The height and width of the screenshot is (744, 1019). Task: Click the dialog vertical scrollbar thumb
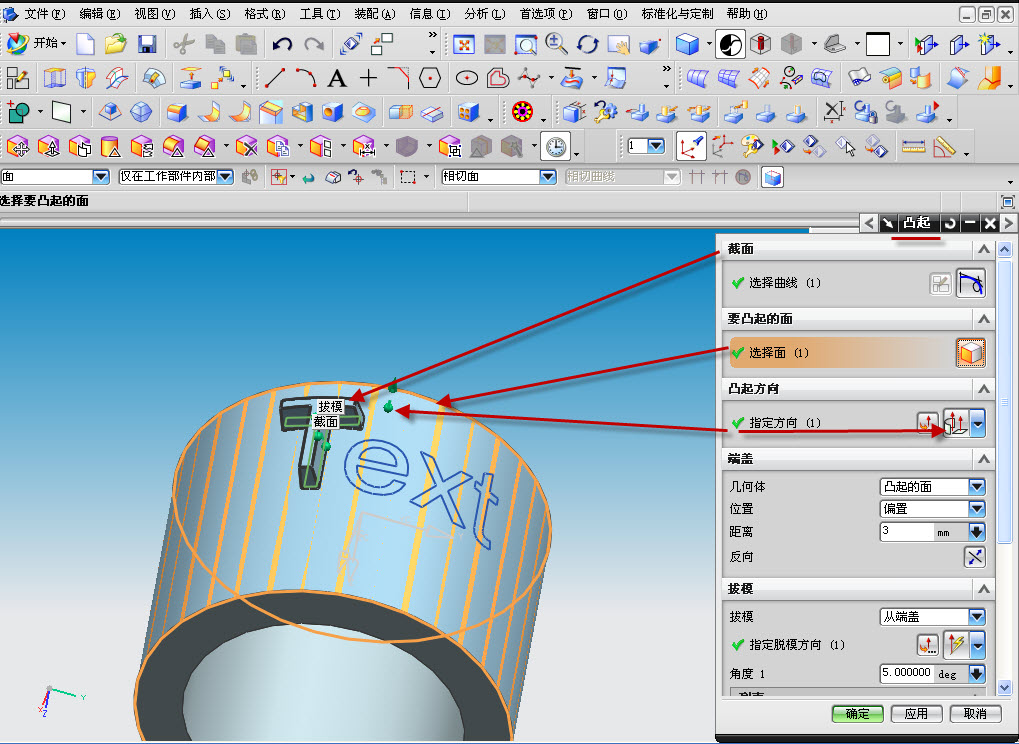click(x=1005, y=400)
